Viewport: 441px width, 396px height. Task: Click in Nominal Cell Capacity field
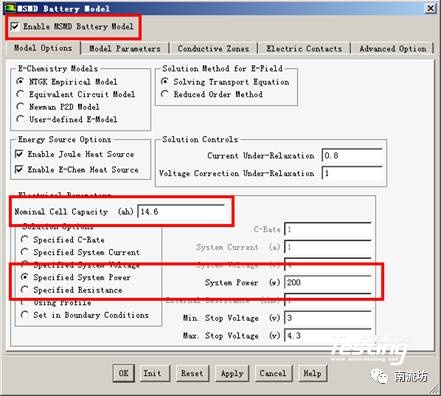click(x=182, y=212)
